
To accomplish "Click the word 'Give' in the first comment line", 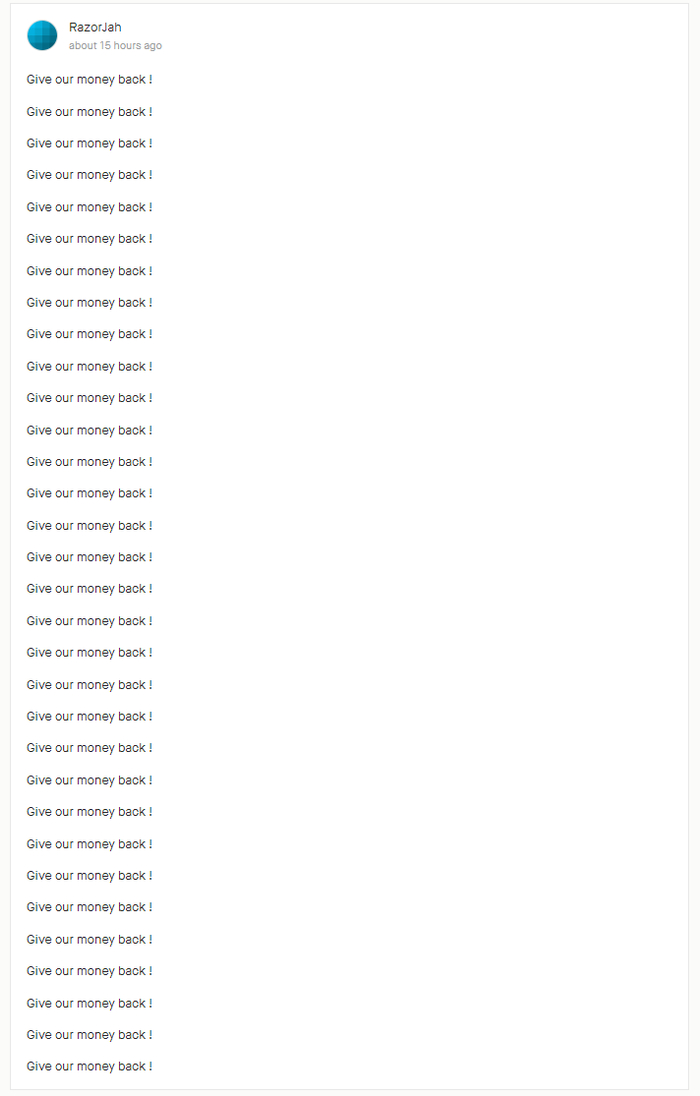I will click(x=39, y=80).
